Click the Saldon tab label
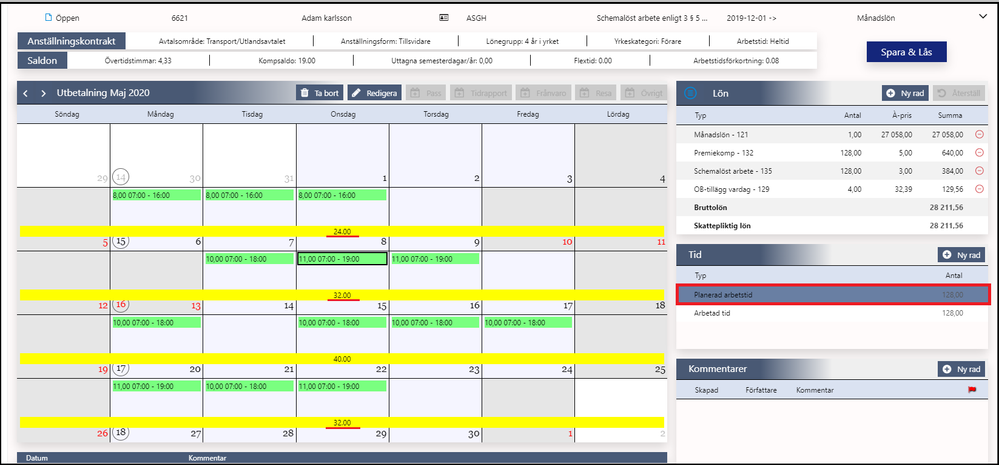 [x=42, y=61]
